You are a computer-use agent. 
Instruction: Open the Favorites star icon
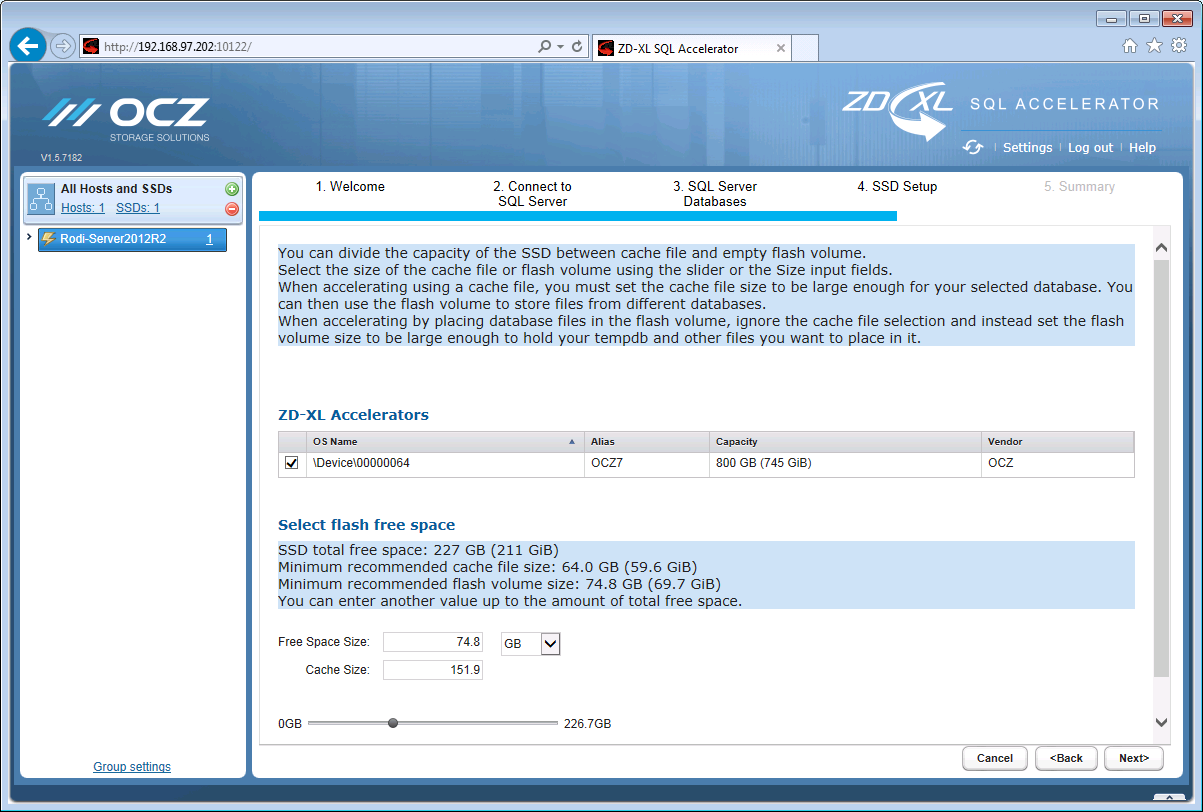point(1154,45)
